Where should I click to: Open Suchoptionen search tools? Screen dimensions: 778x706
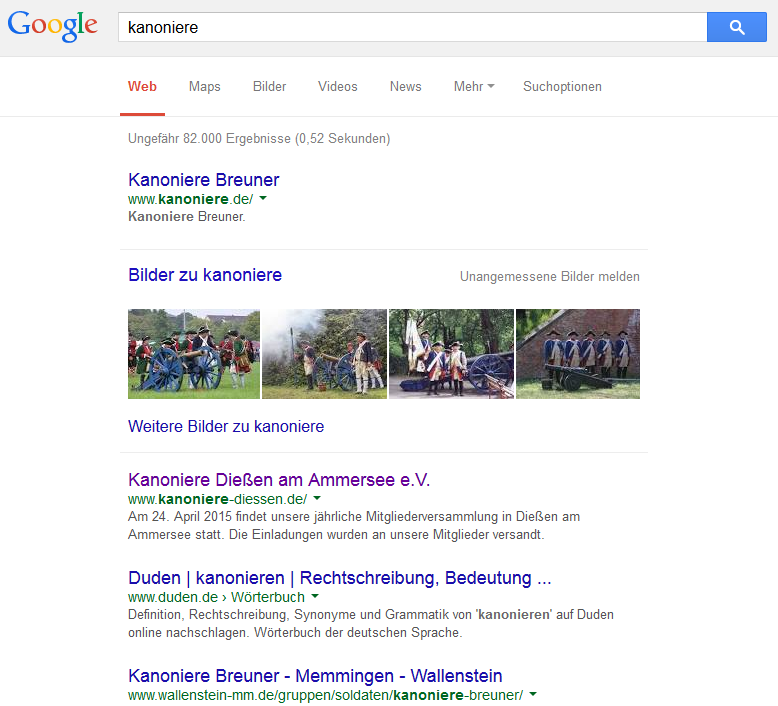point(562,86)
